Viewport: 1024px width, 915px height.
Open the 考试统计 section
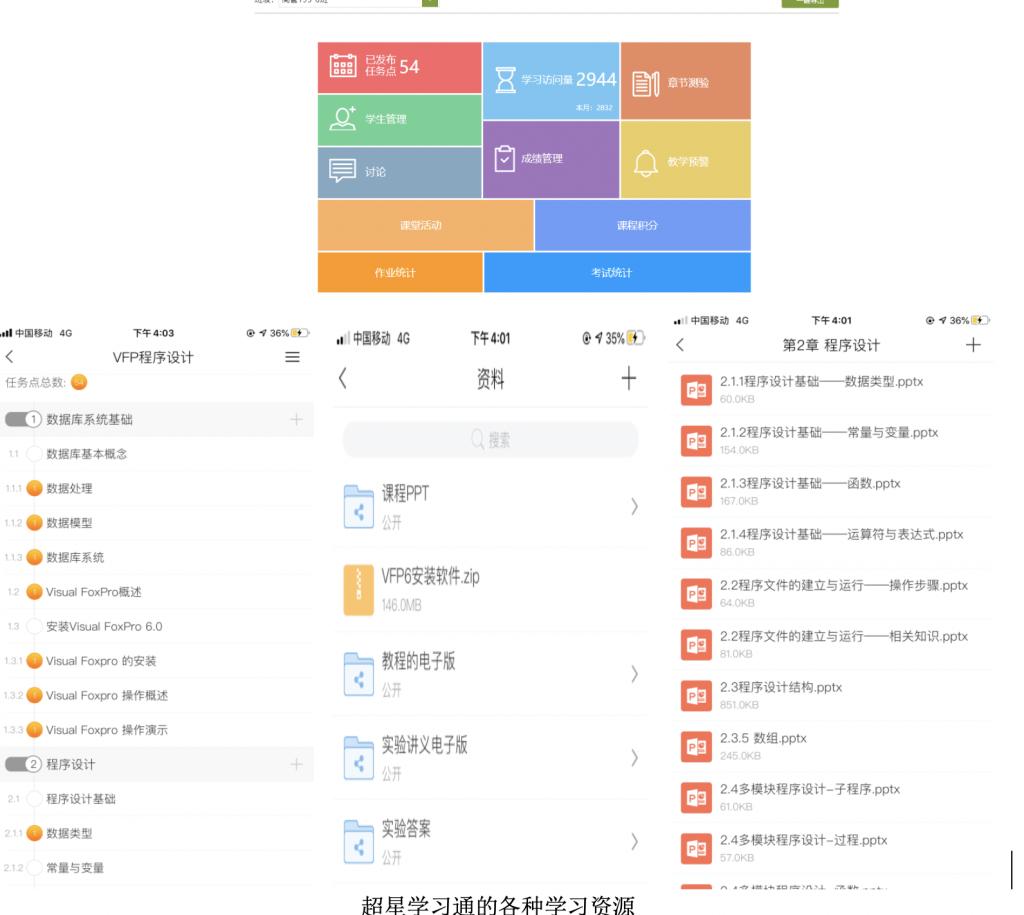tap(616, 273)
